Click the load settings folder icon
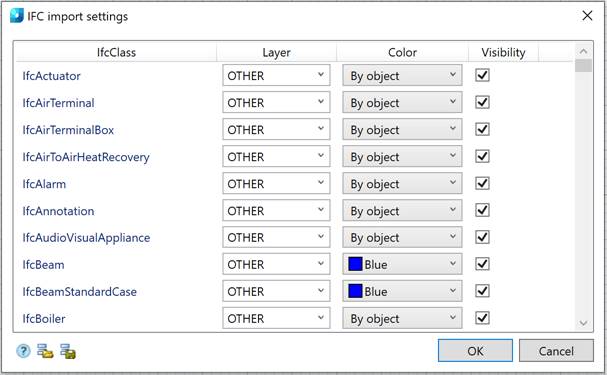The height and width of the screenshot is (375, 607). tap(45, 351)
